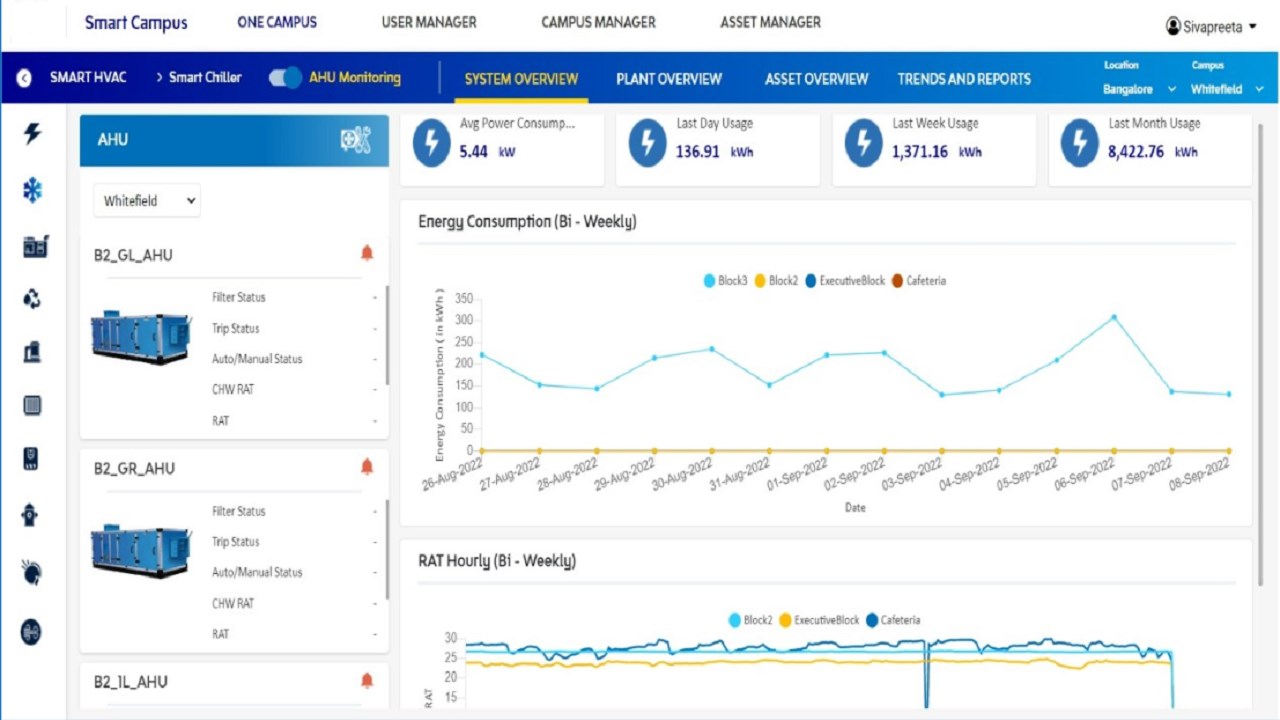Toggle ExecutiveBlock series in RAT Hourly legend
The image size is (1280, 720).
click(819, 620)
